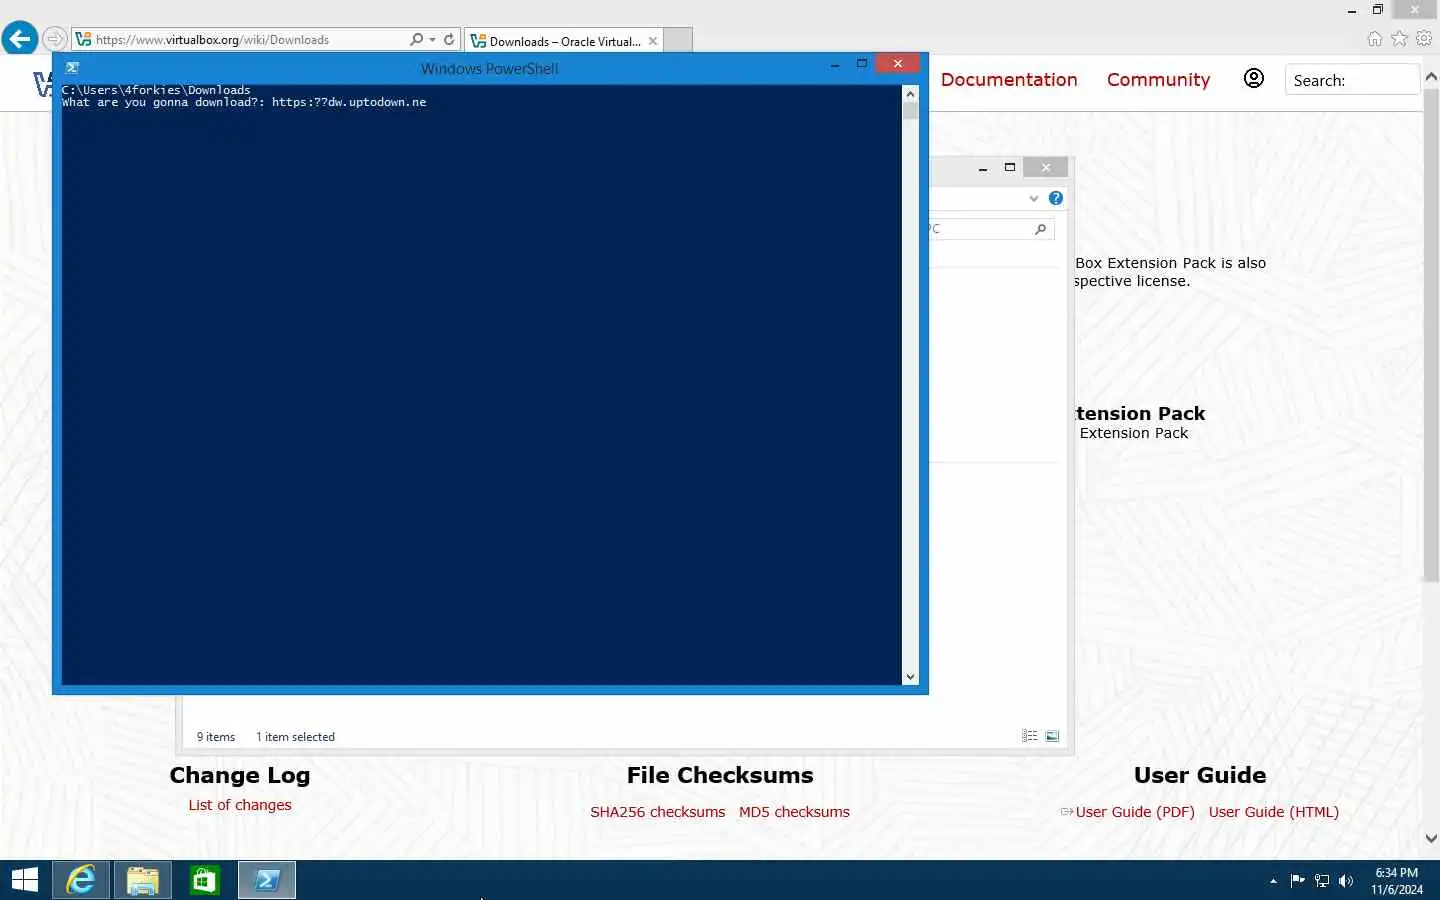Click the browser back arrow button
Screen dimensions: 1440x900
(19, 39)
